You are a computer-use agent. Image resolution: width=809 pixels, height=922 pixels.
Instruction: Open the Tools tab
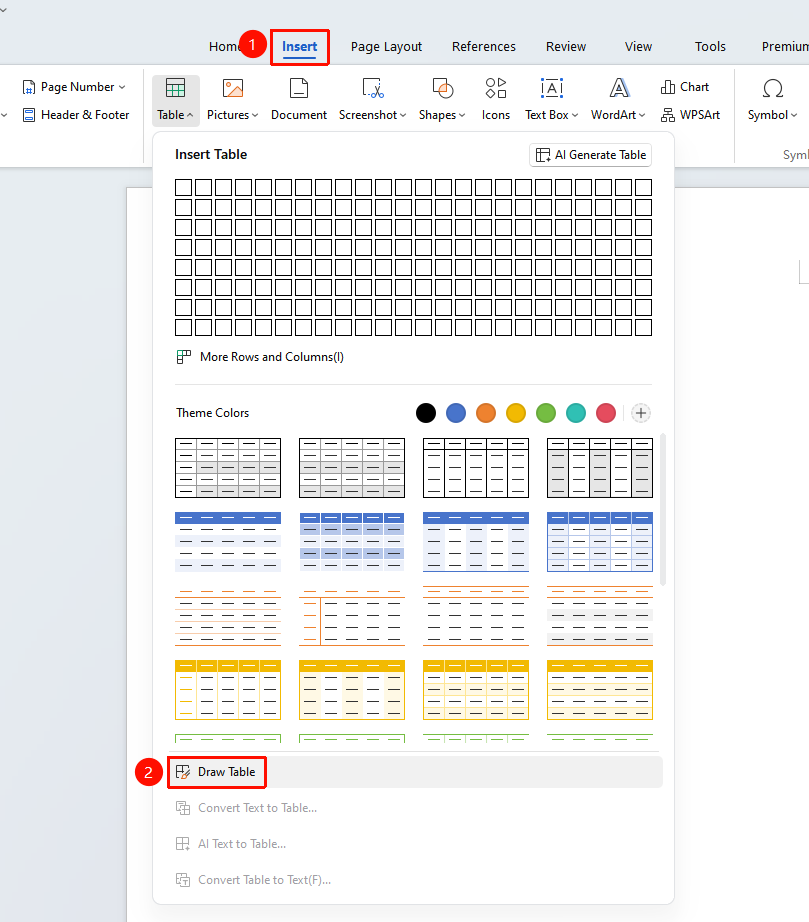point(710,46)
